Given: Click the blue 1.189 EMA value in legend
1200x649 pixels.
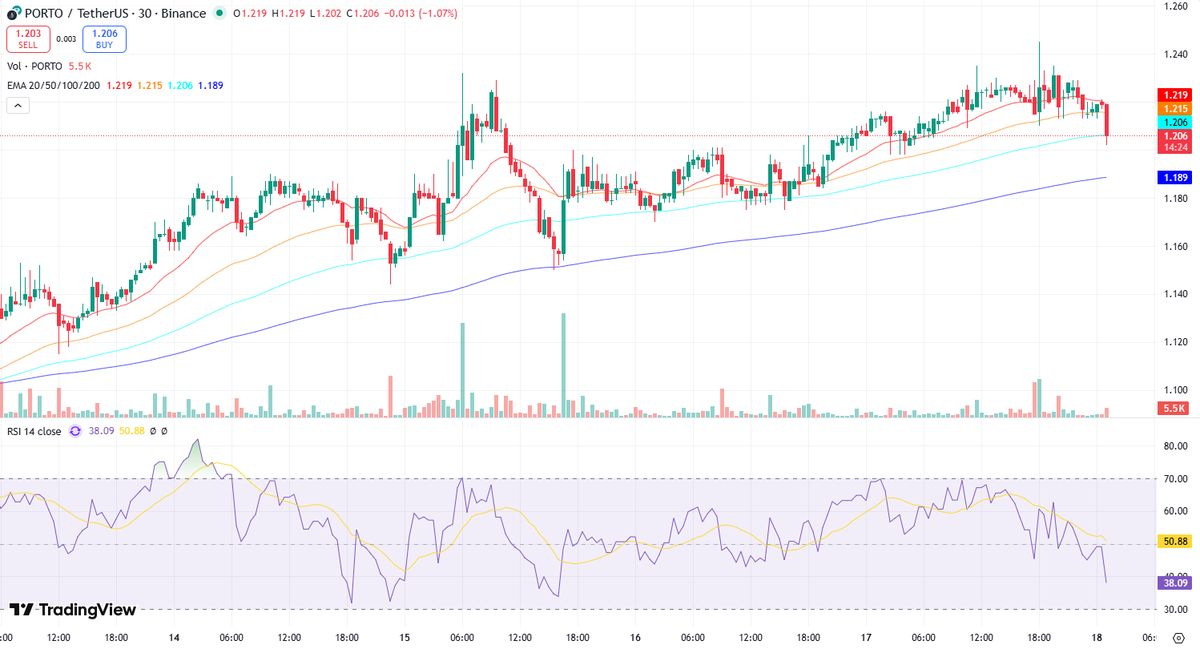Looking at the screenshot, I should click(210, 86).
